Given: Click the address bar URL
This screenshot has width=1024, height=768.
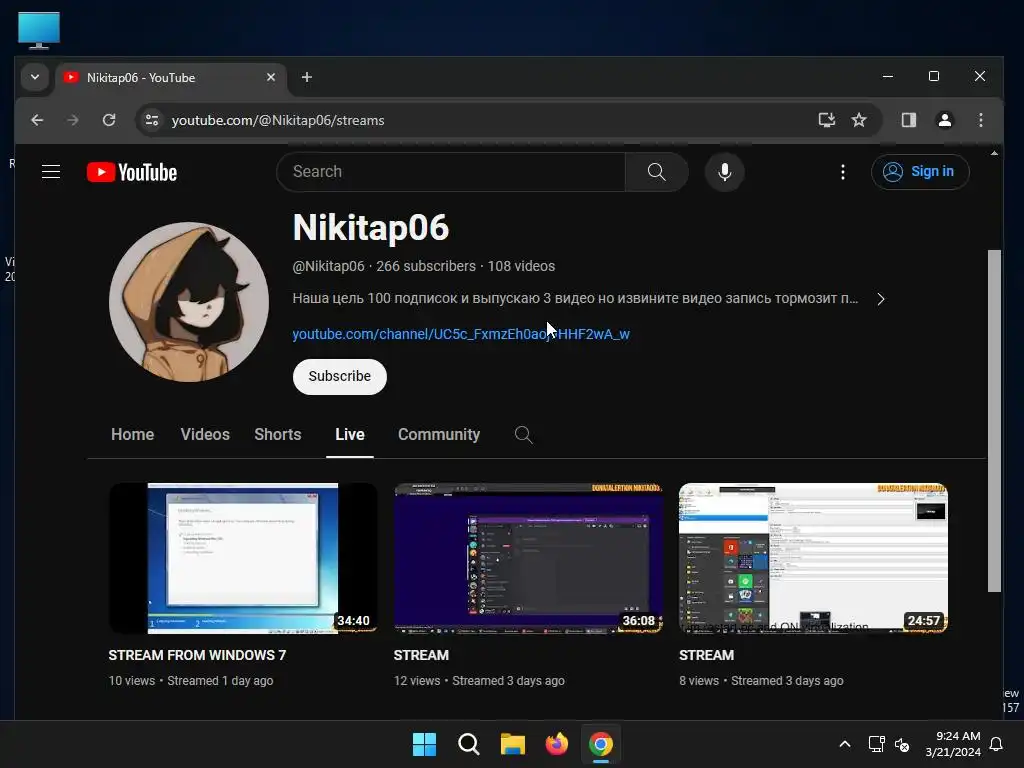Looking at the screenshot, I should click(x=278, y=120).
